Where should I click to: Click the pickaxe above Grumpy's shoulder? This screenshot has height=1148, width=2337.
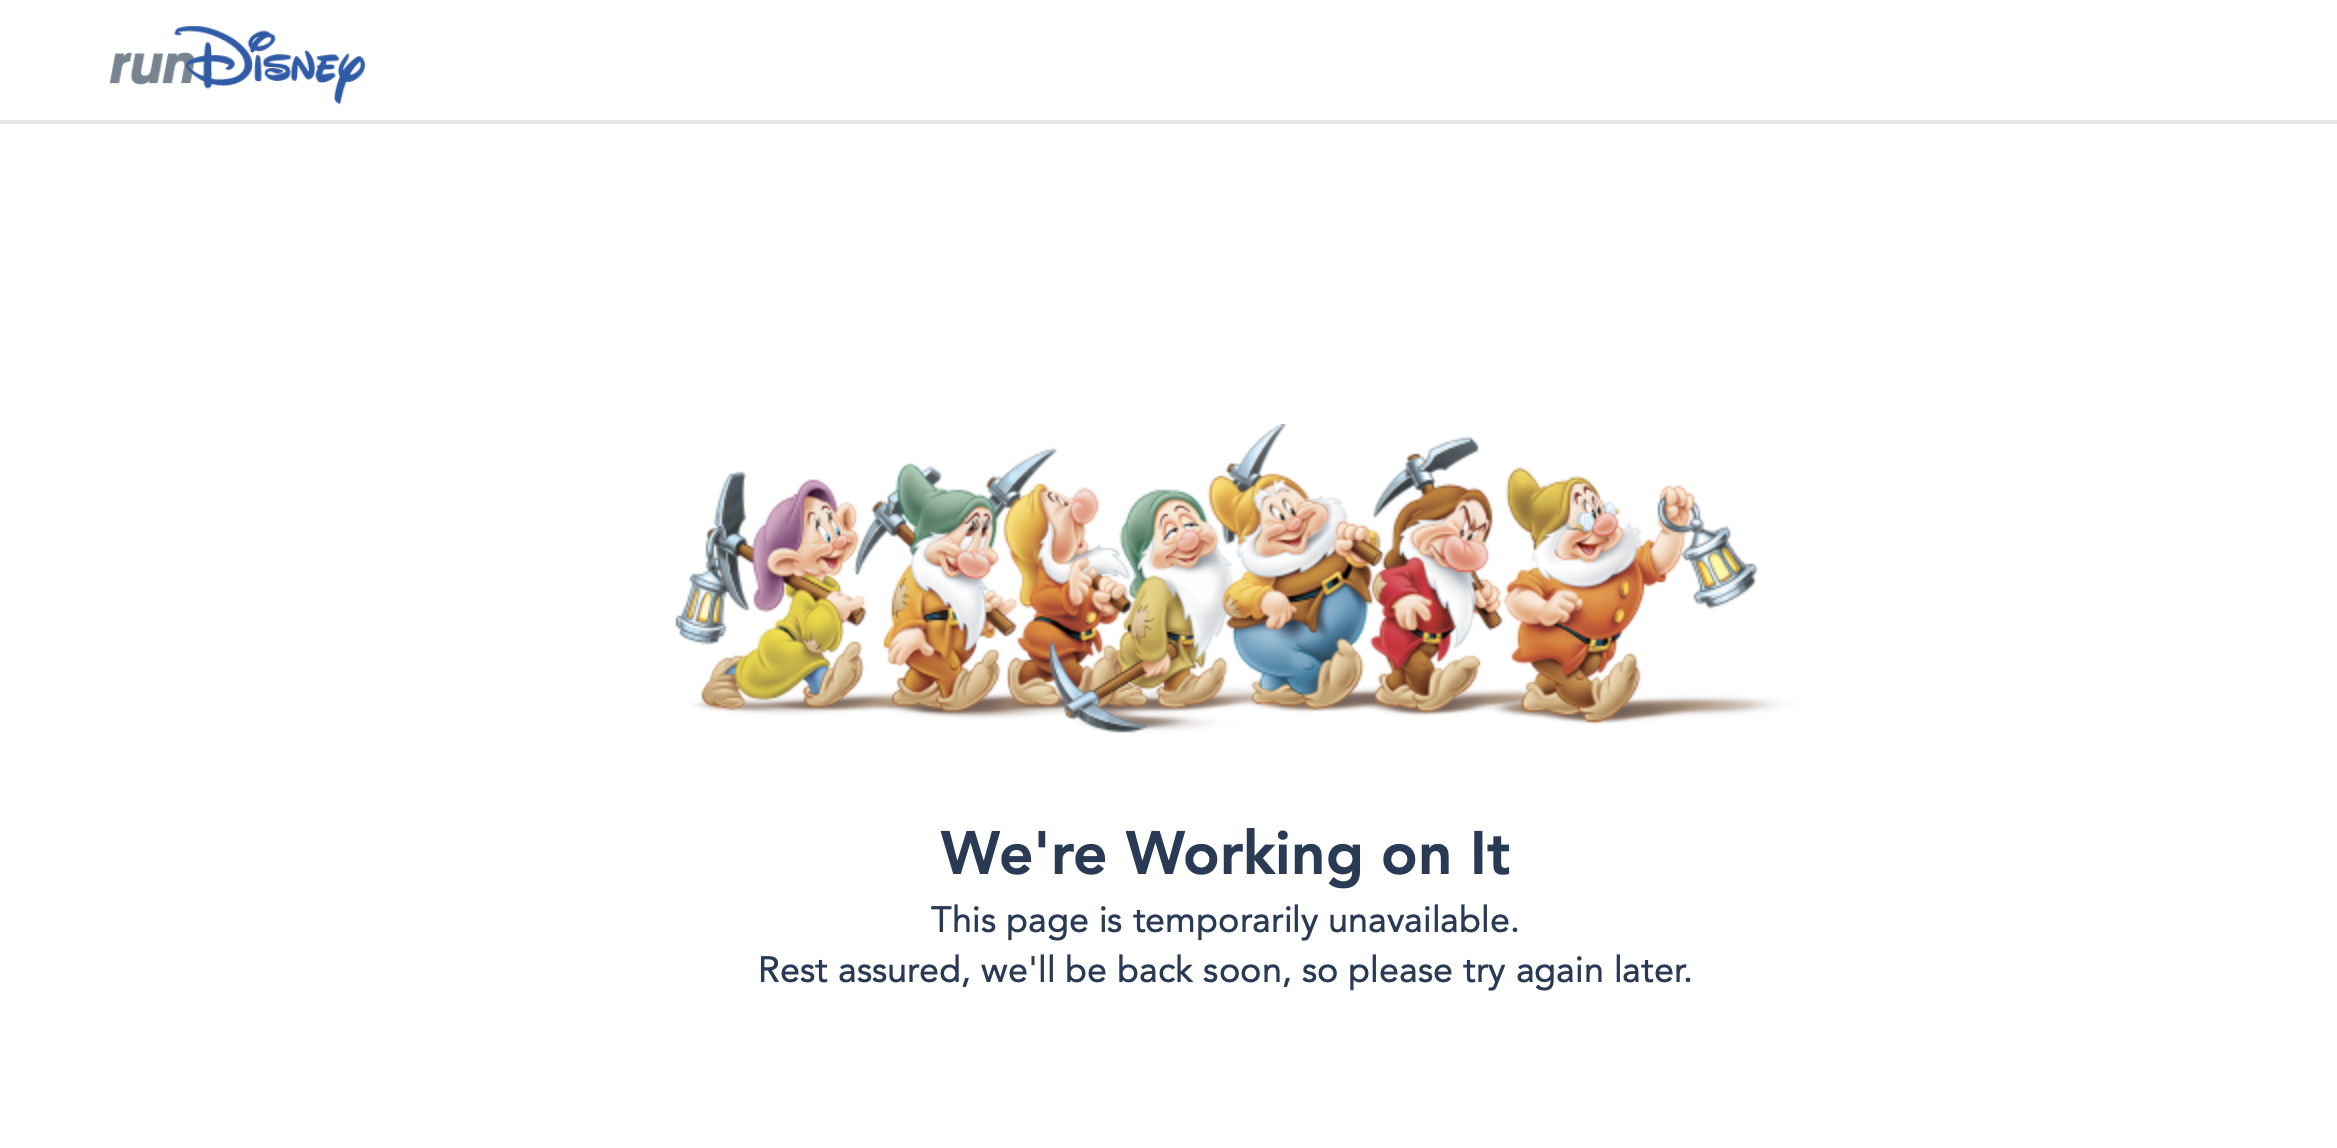pyautogui.click(x=1425, y=468)
